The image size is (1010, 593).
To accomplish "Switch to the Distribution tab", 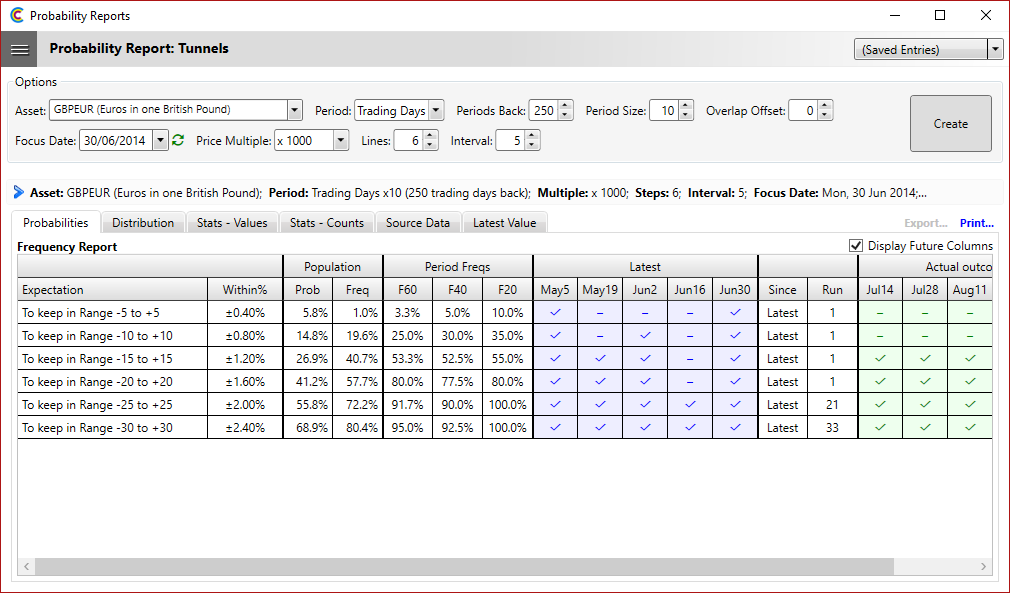I will tap(143, 223).
